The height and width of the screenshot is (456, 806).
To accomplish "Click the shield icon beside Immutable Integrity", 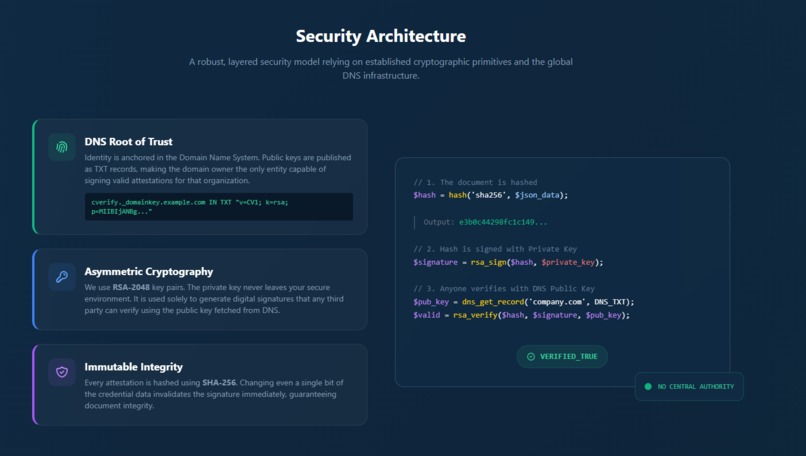I will pos(62,372).
